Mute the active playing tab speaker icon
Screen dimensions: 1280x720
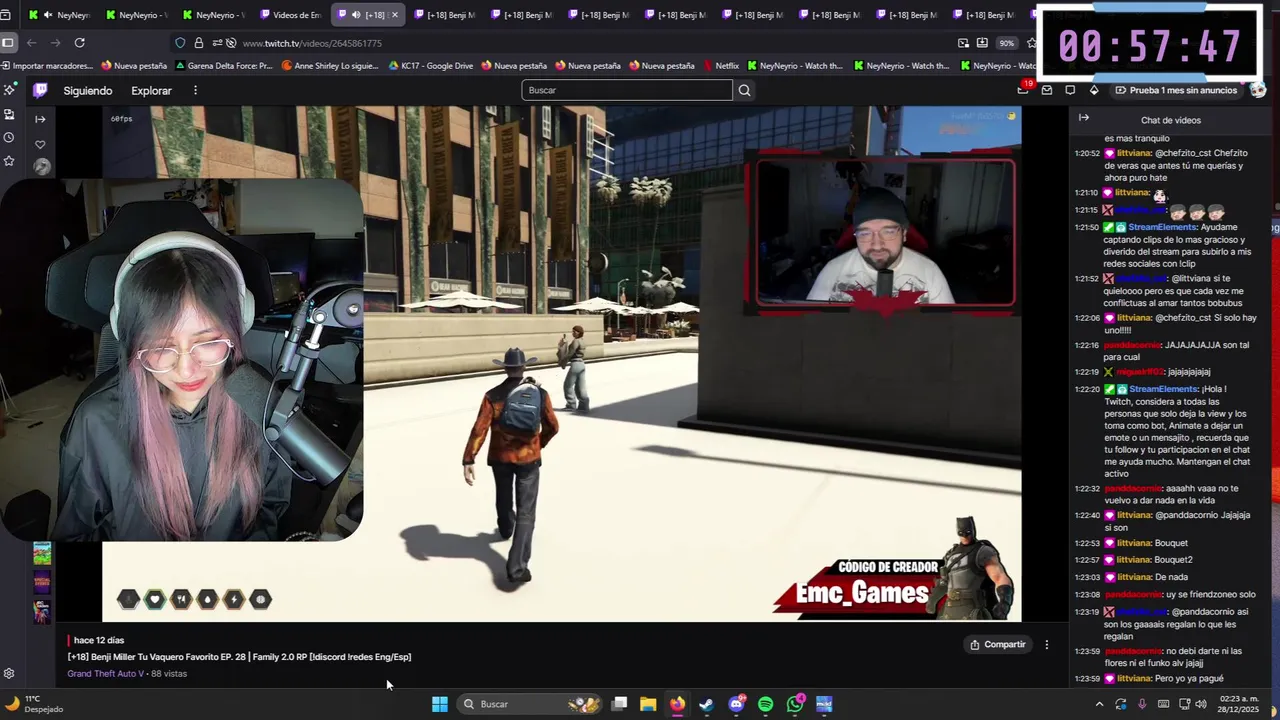pos(356,15)
